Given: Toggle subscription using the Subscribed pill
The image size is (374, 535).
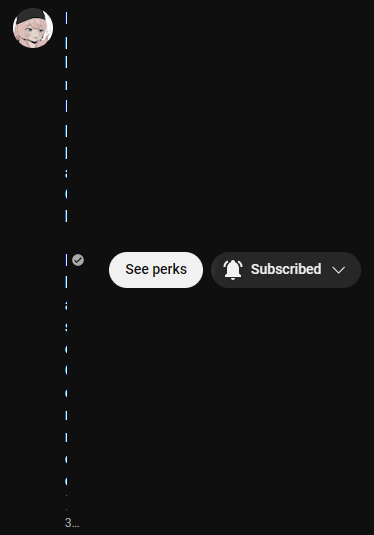Looking at the screenshot, I should [x=286, y=270].
